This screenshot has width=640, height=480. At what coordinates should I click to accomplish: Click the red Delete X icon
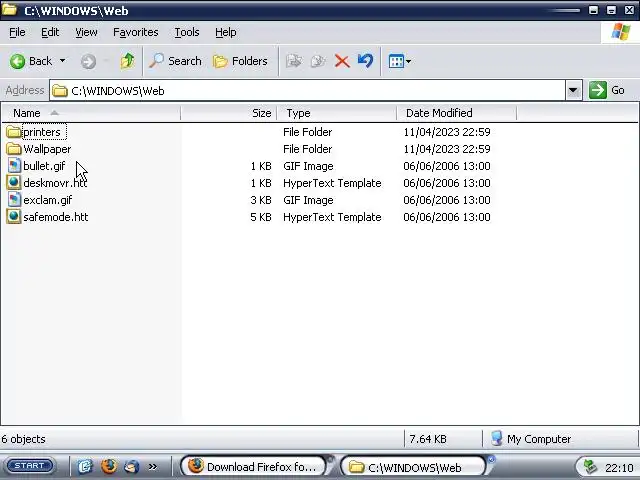[x=342, y=61]
